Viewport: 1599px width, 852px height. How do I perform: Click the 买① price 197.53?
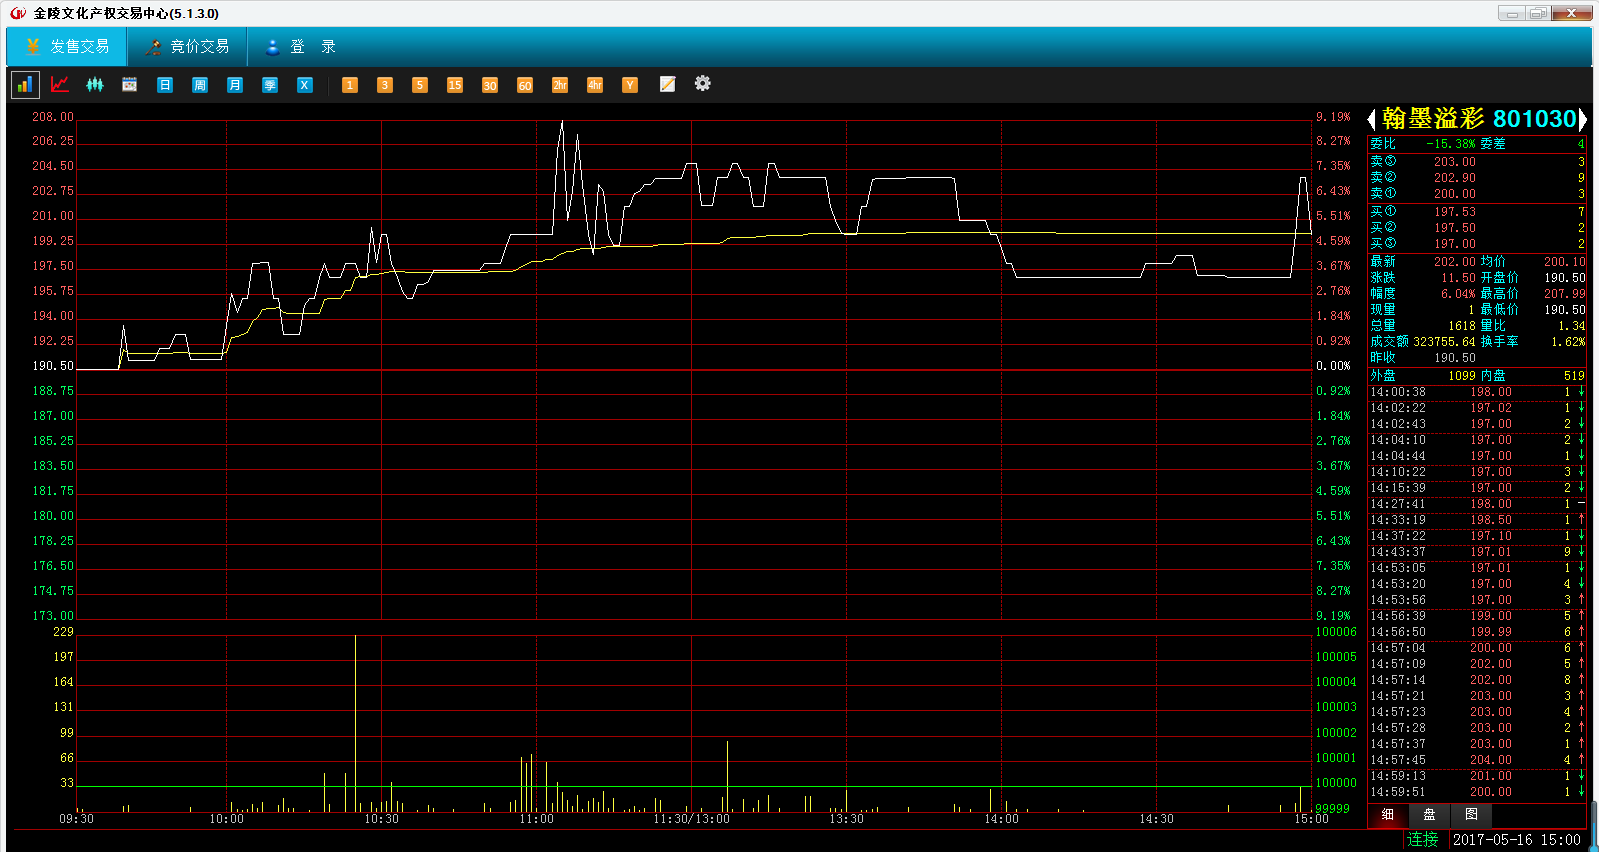tap(1455, 212)
